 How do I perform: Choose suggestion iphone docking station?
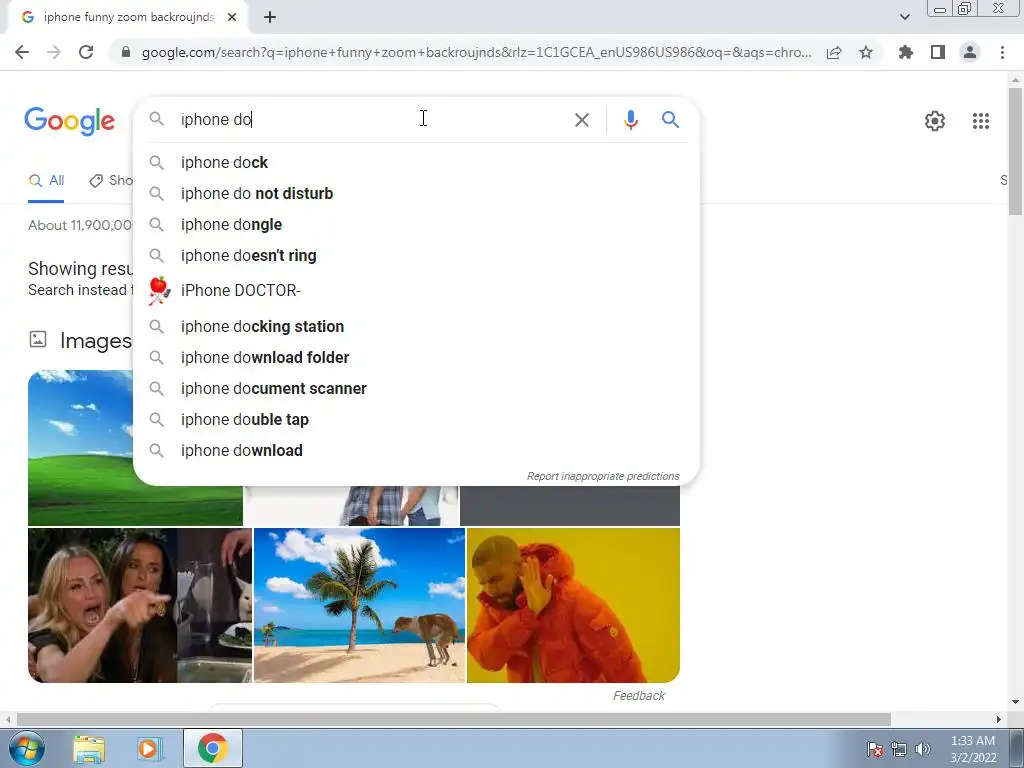coord(416,327)
